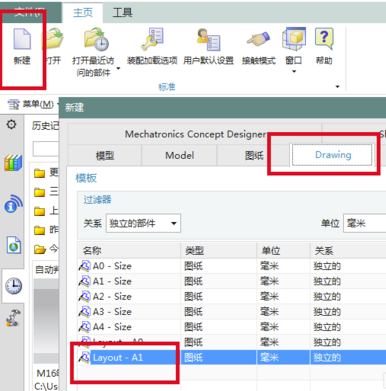Expand the 标准 group options arrow

click(337, 87)
